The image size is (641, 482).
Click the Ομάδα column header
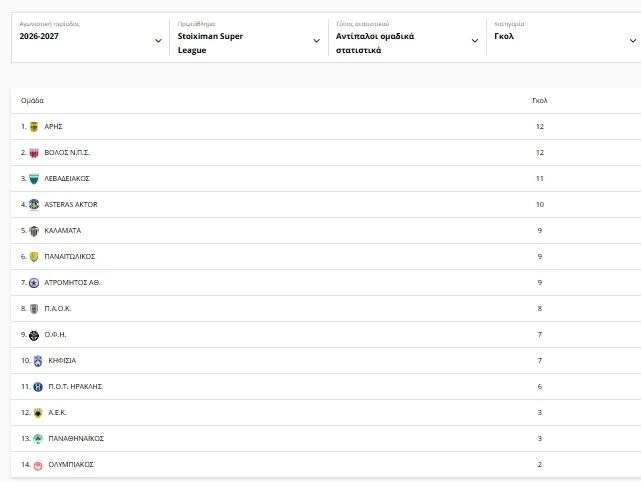coord(32,101)
